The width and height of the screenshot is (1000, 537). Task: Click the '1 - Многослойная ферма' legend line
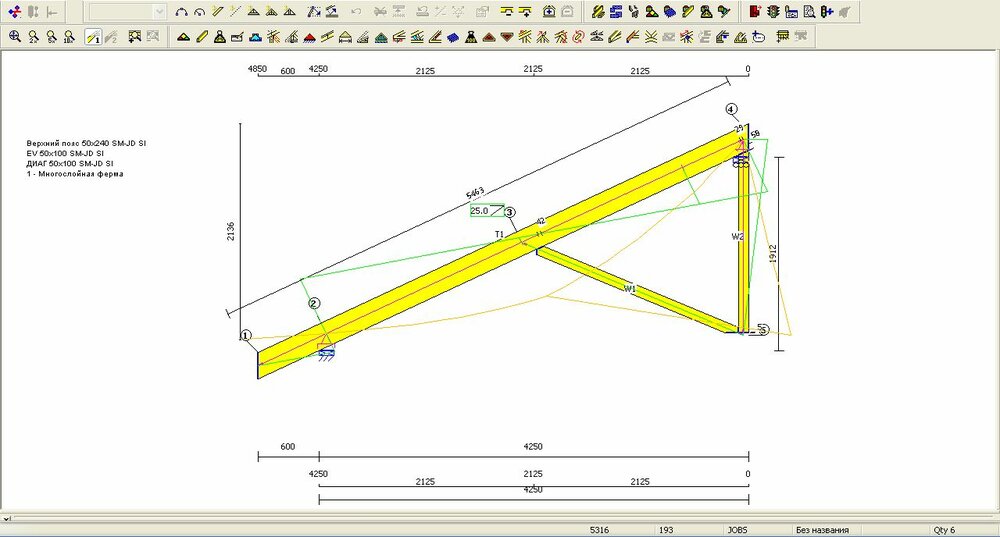75,174
